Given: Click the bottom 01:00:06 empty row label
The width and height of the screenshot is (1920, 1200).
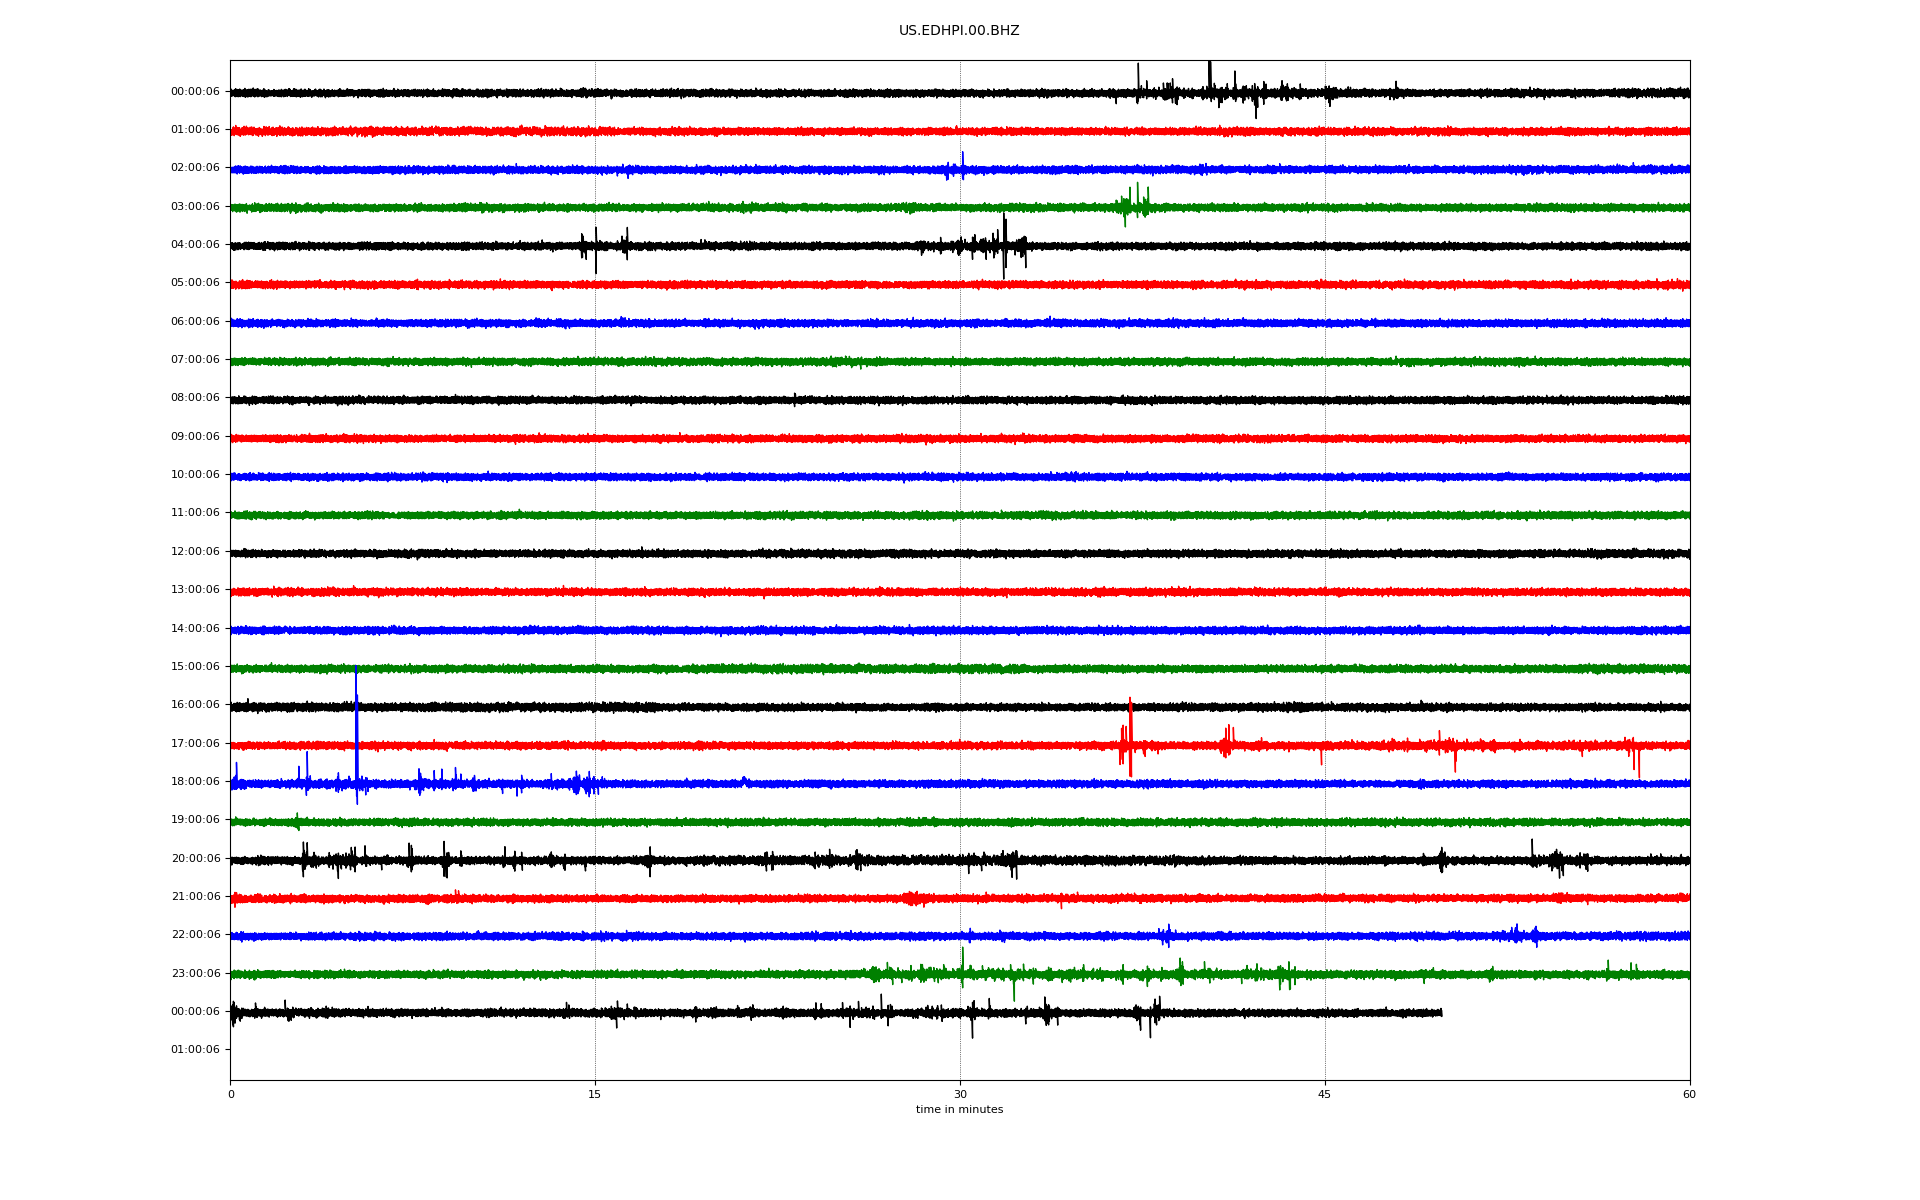Looking at the screenshot, I should [x=195, y=1050].
